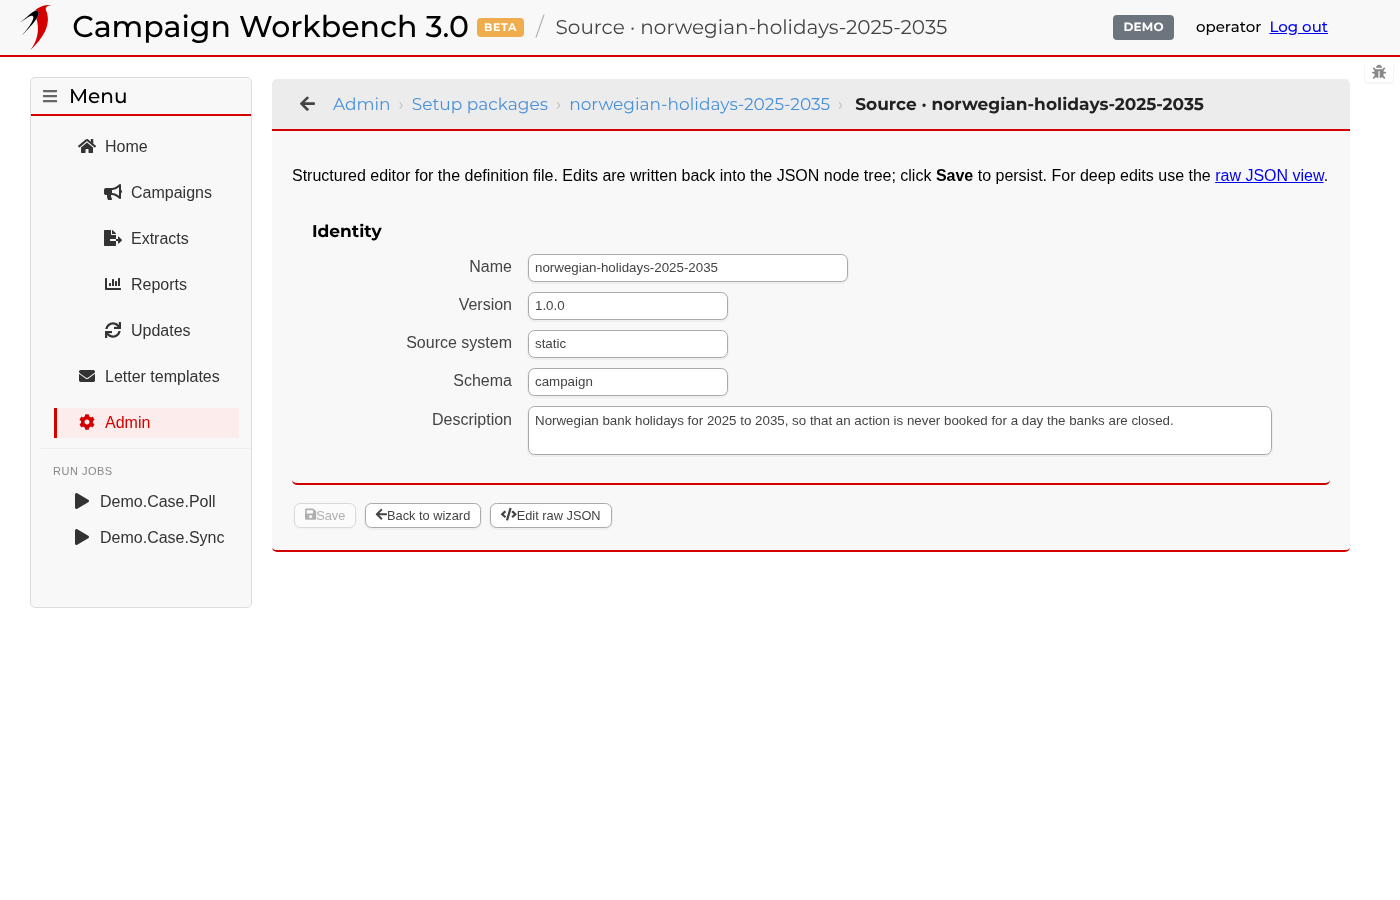Click Back to wizard button
The image size is (1400, 900).
coord(423,515)
